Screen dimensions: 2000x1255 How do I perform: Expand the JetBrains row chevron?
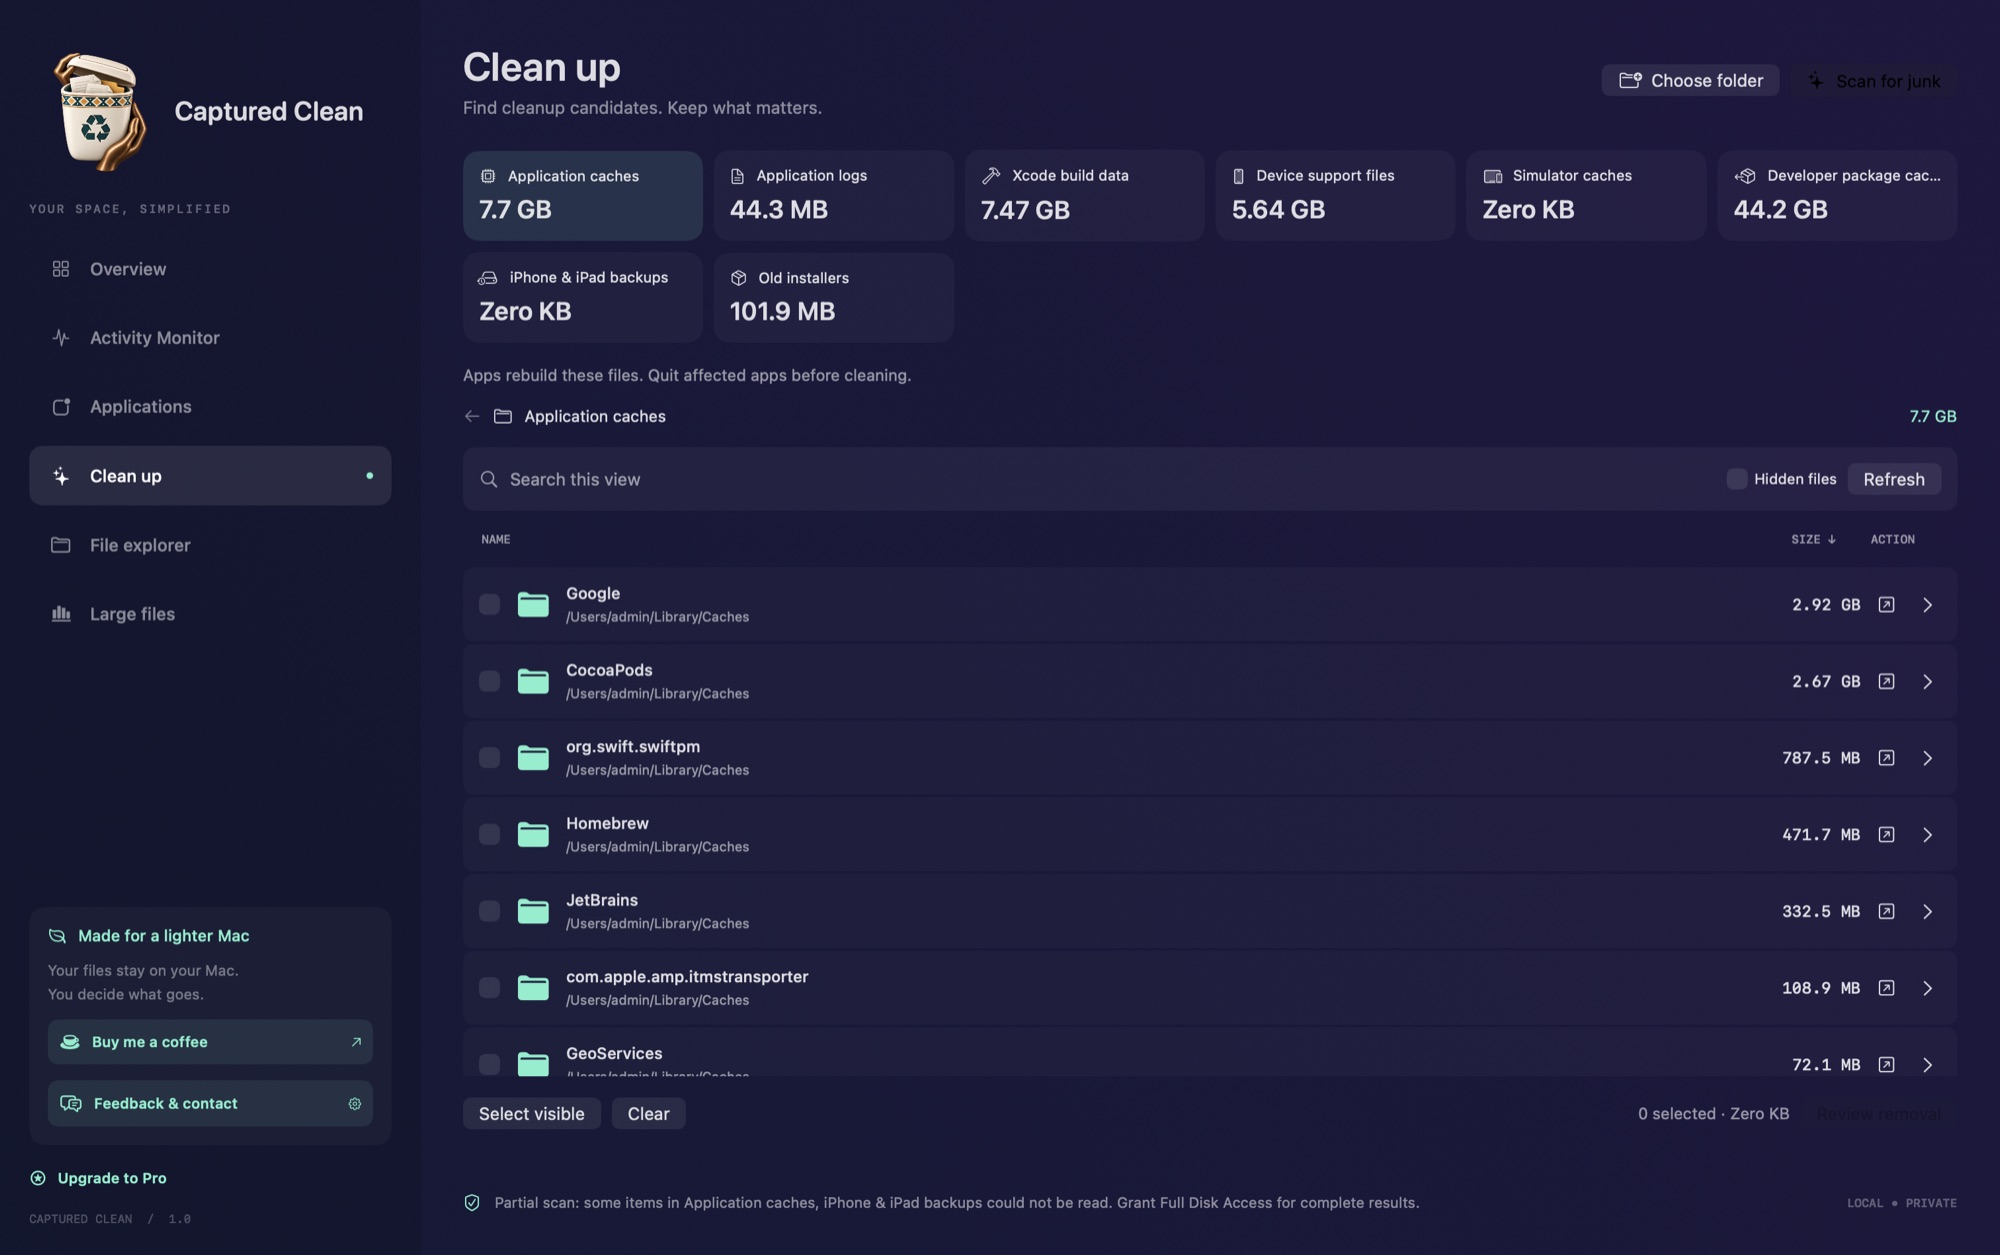pos(1927,912)
